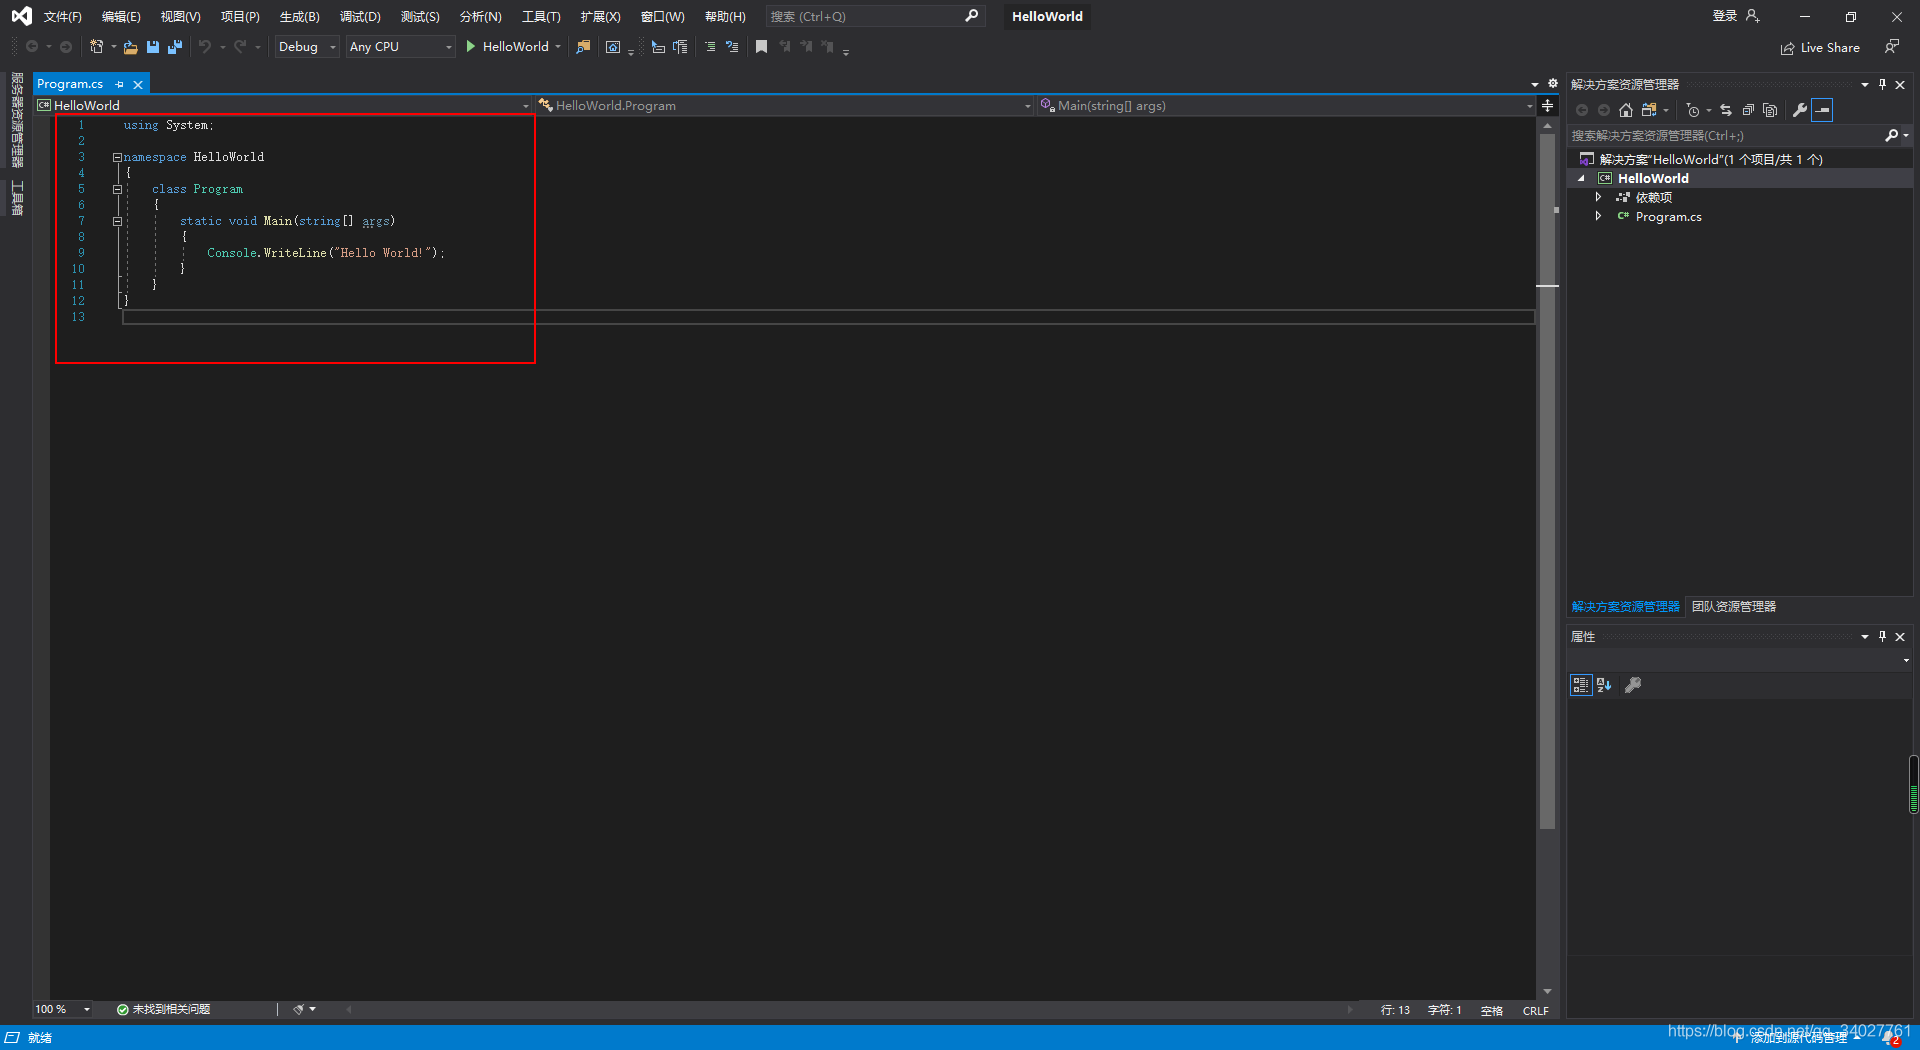
Task: Expand the 依赖项 dependencies node
Action: (1598, 197)
